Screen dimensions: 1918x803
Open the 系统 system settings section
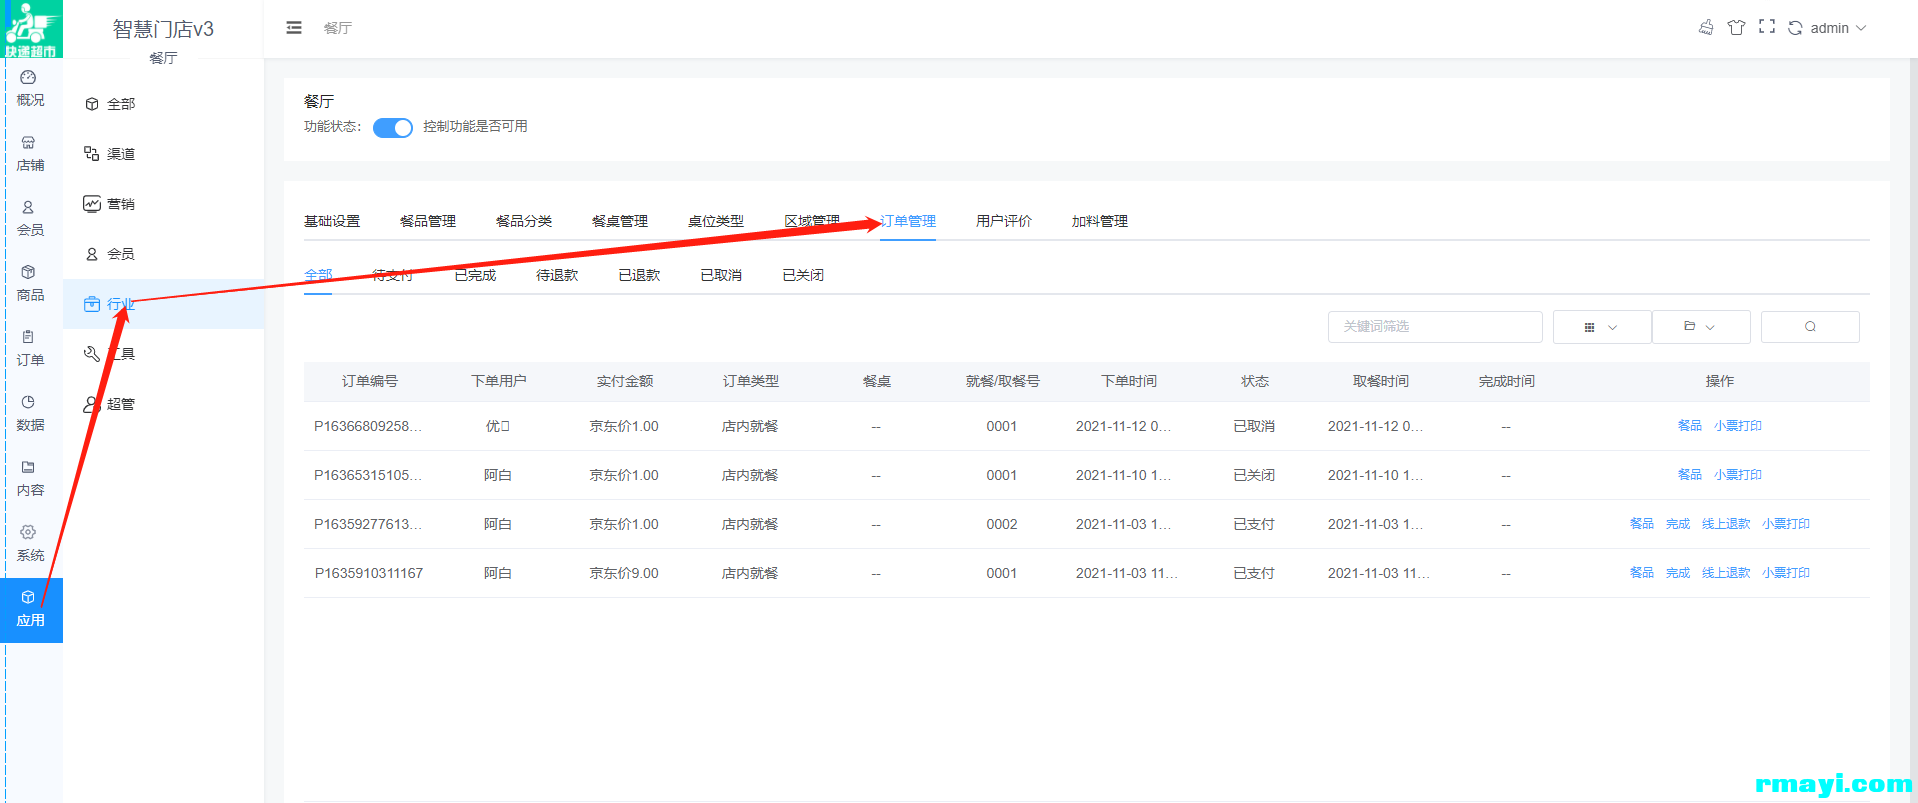[30, 544]
